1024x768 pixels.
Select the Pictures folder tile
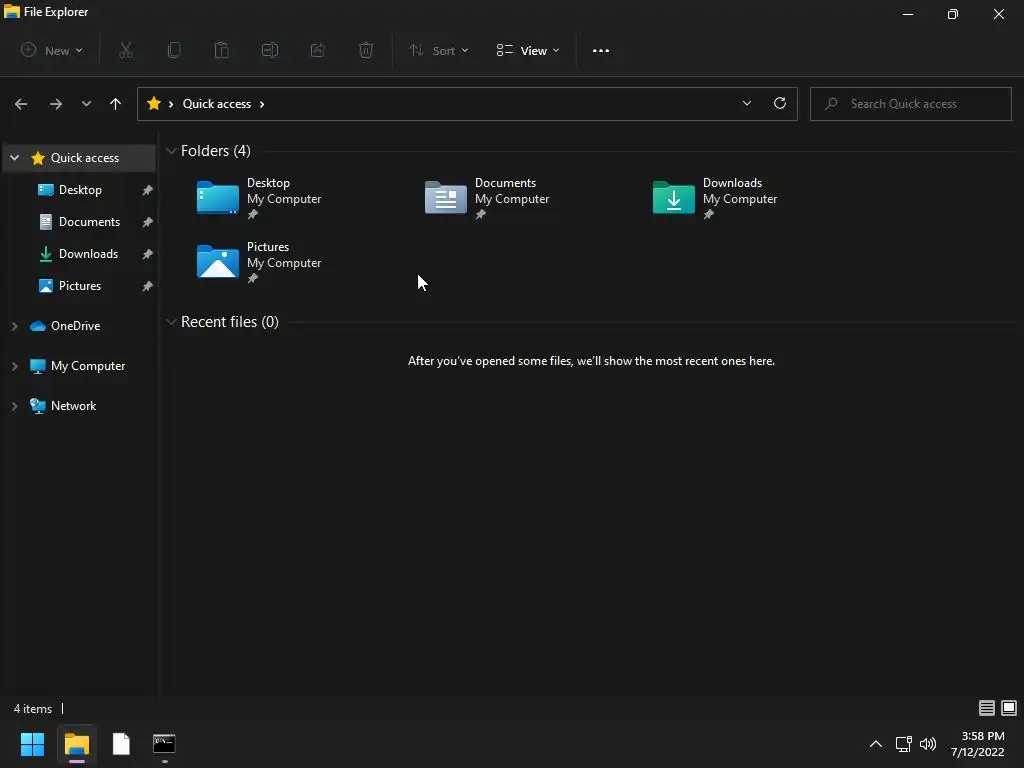[x=259, y=262]
